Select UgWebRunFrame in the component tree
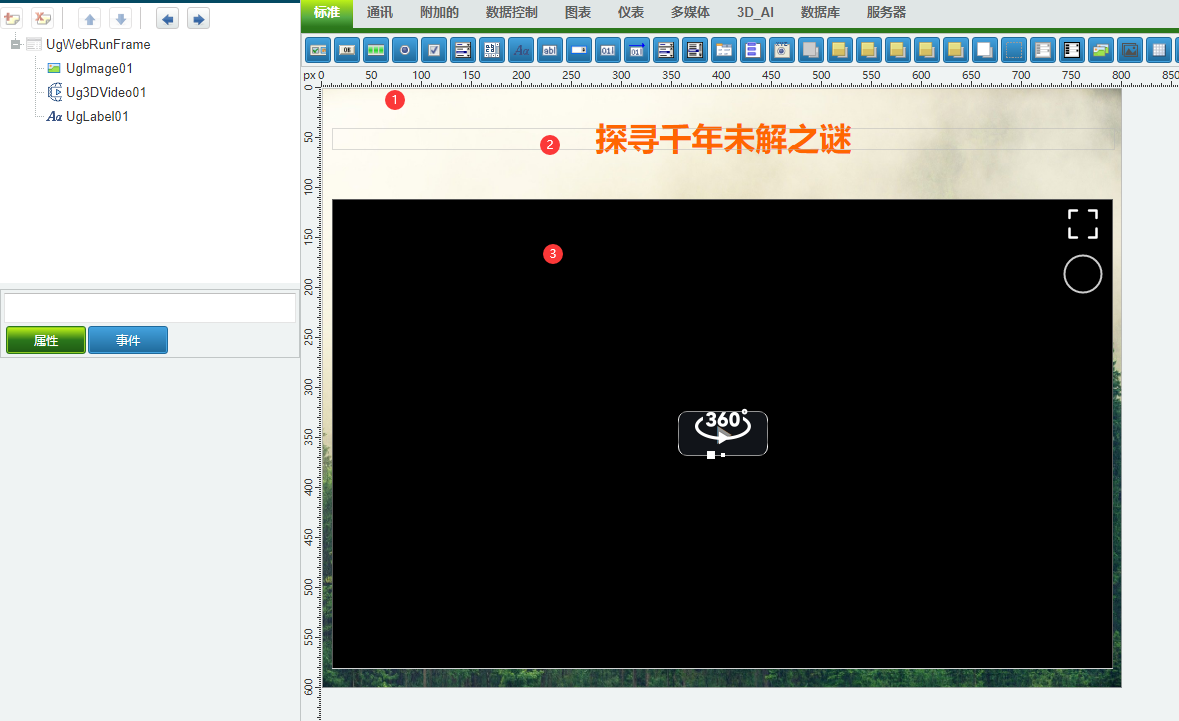 coord(98,44)
